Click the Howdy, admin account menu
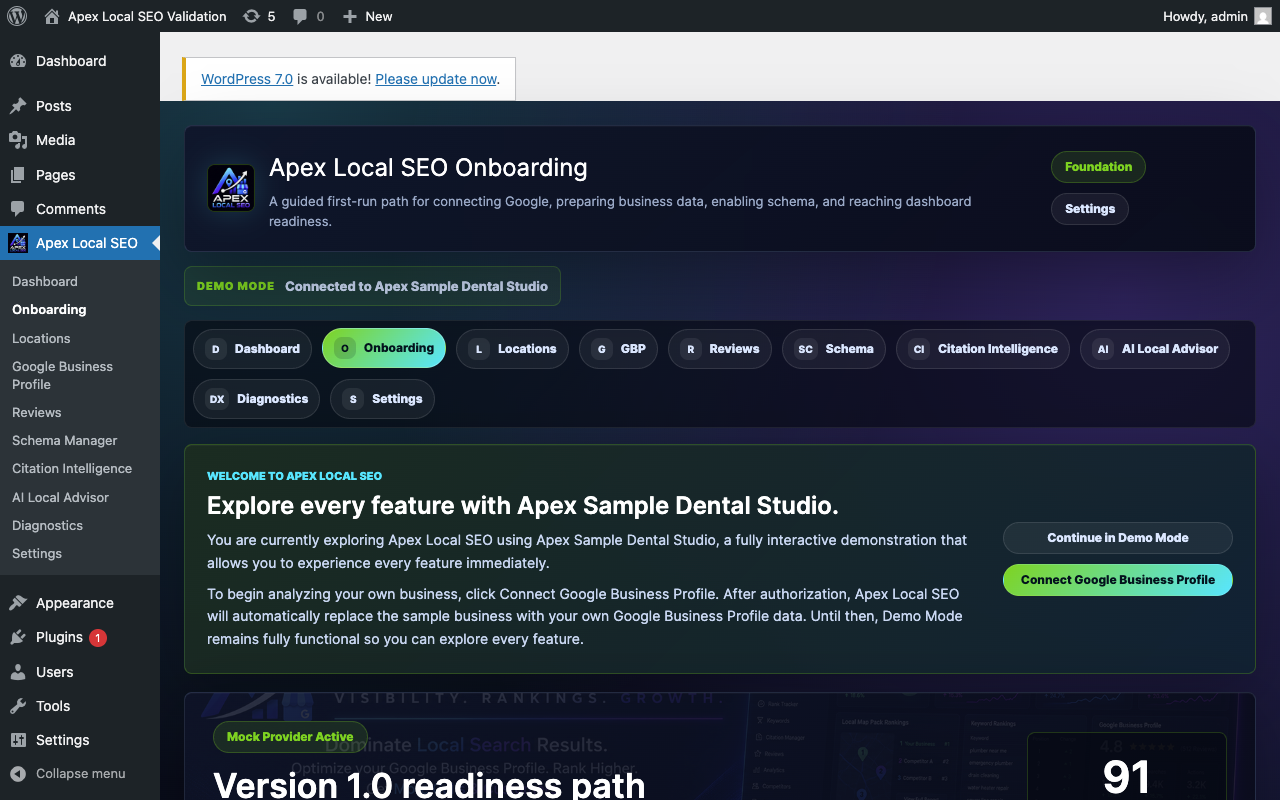 1217,16
